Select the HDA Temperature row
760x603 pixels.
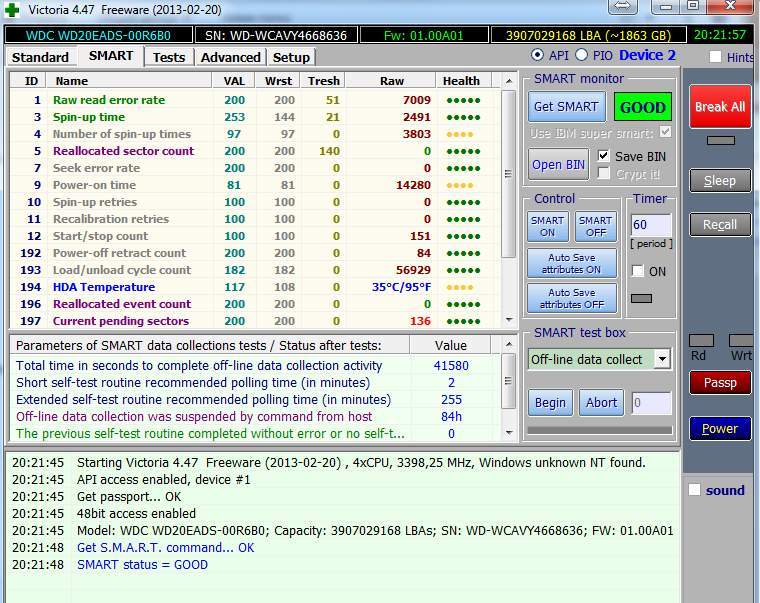pyautogui.click(x=255, y=287)
